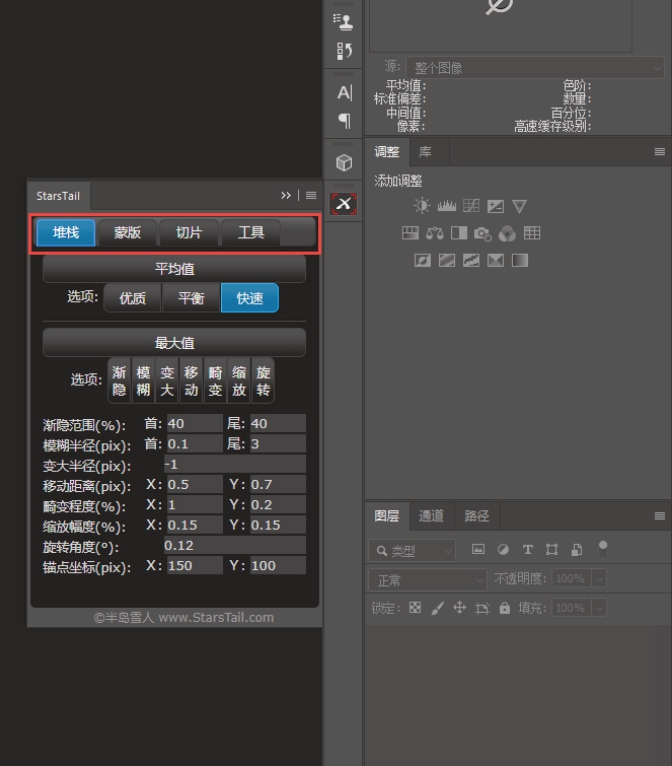Toggle lock artboard nesting icon
This screenshot has height=766, width=672.
[x=482, y=608]
